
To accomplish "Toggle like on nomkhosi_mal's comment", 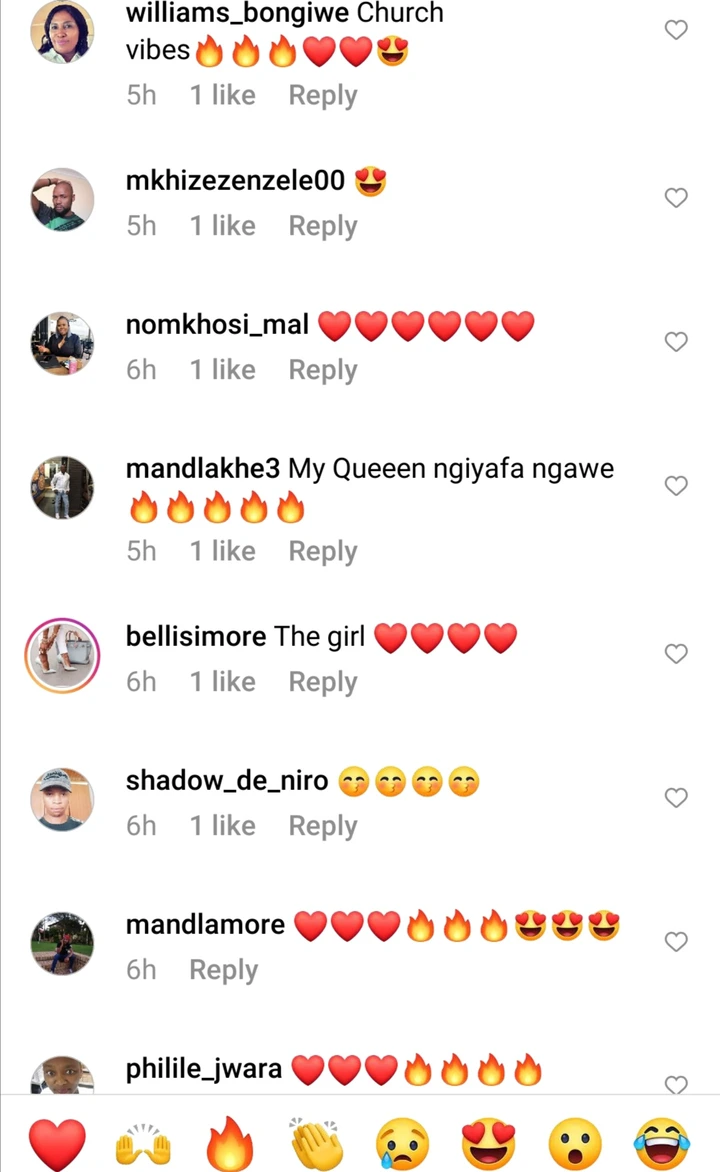I will 676,342.
